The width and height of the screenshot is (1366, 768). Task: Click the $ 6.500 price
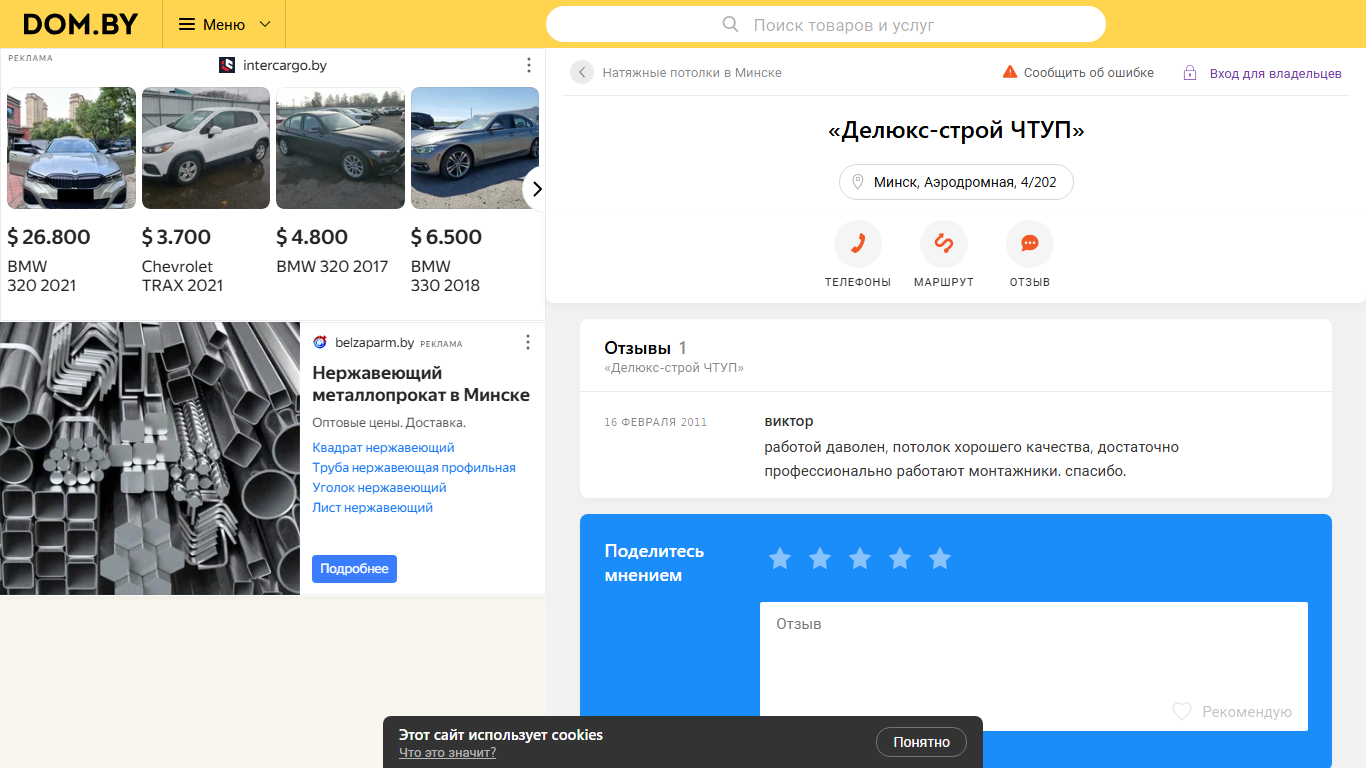pos(447,237)
